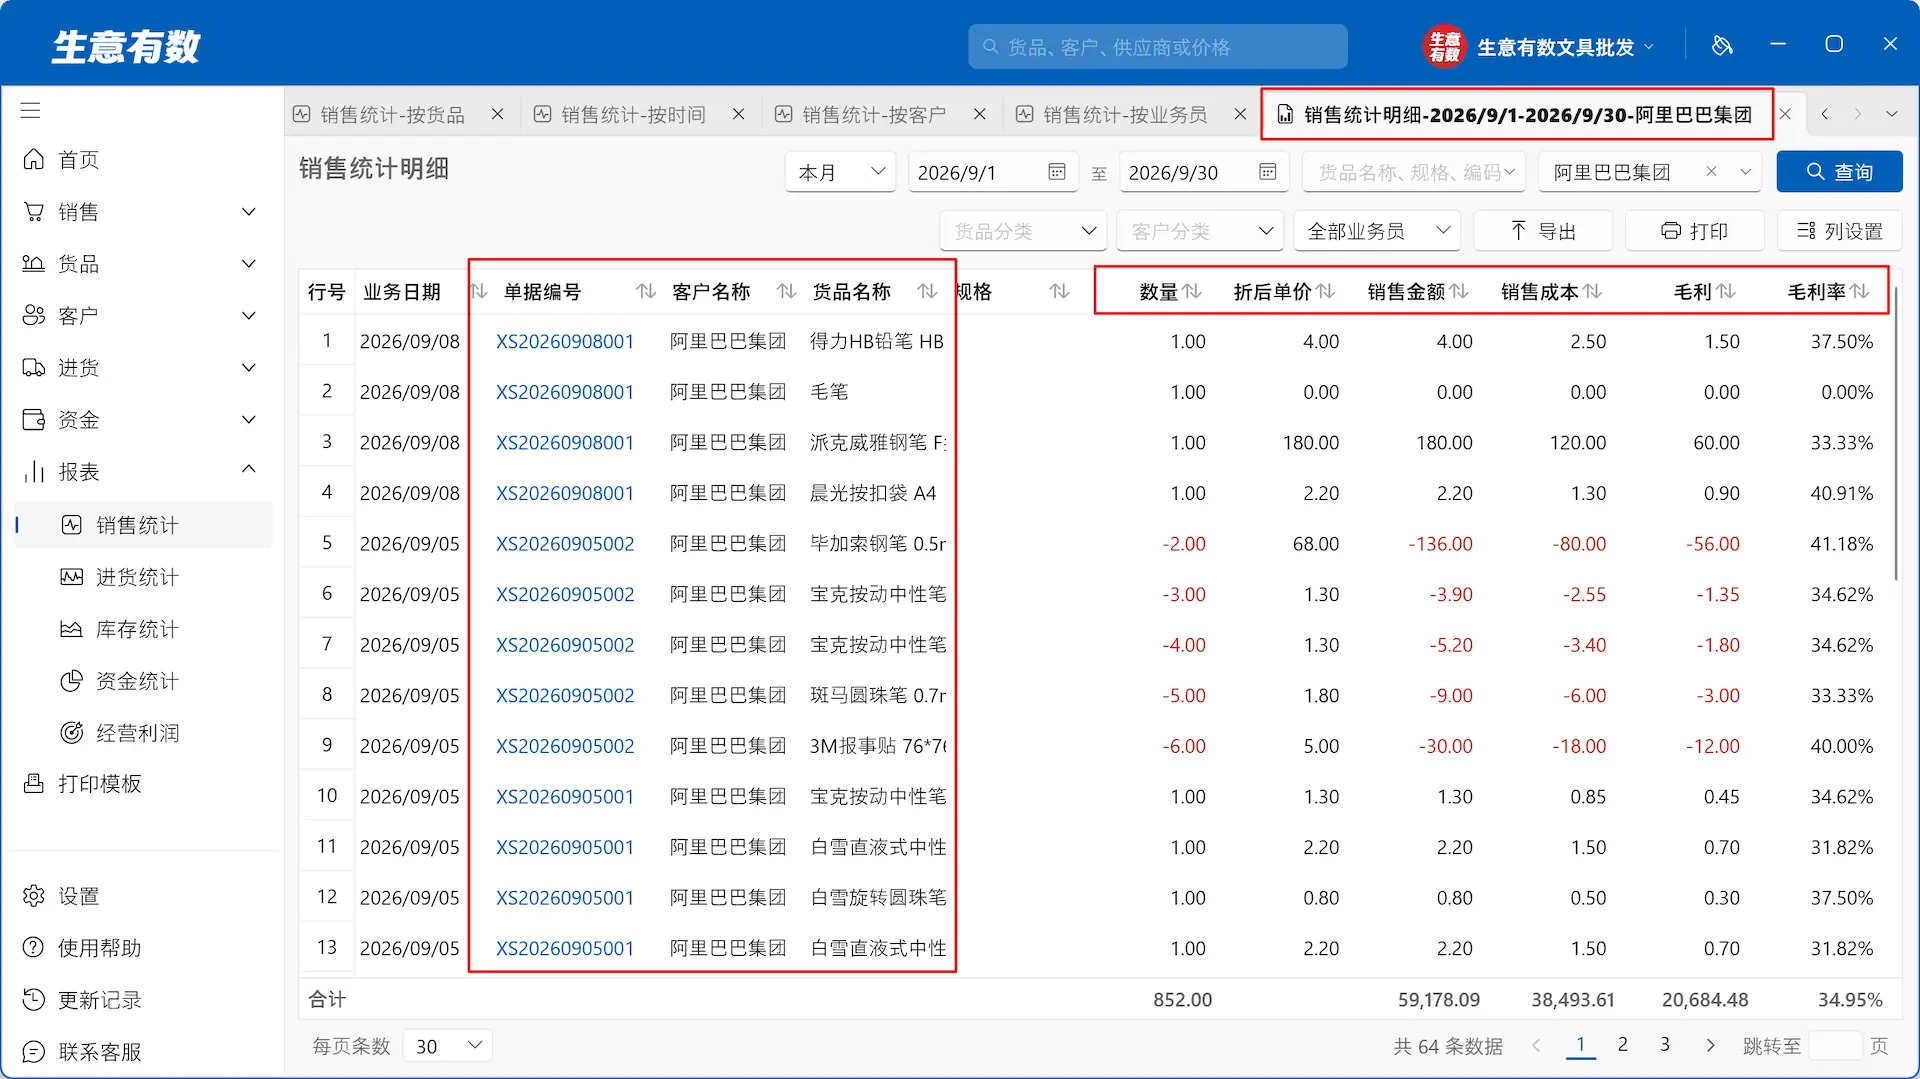Switch to 销售统计-按时间 tab
Image resolution: width=1920 pixels, height=1079 pixels.
[633, 115]
